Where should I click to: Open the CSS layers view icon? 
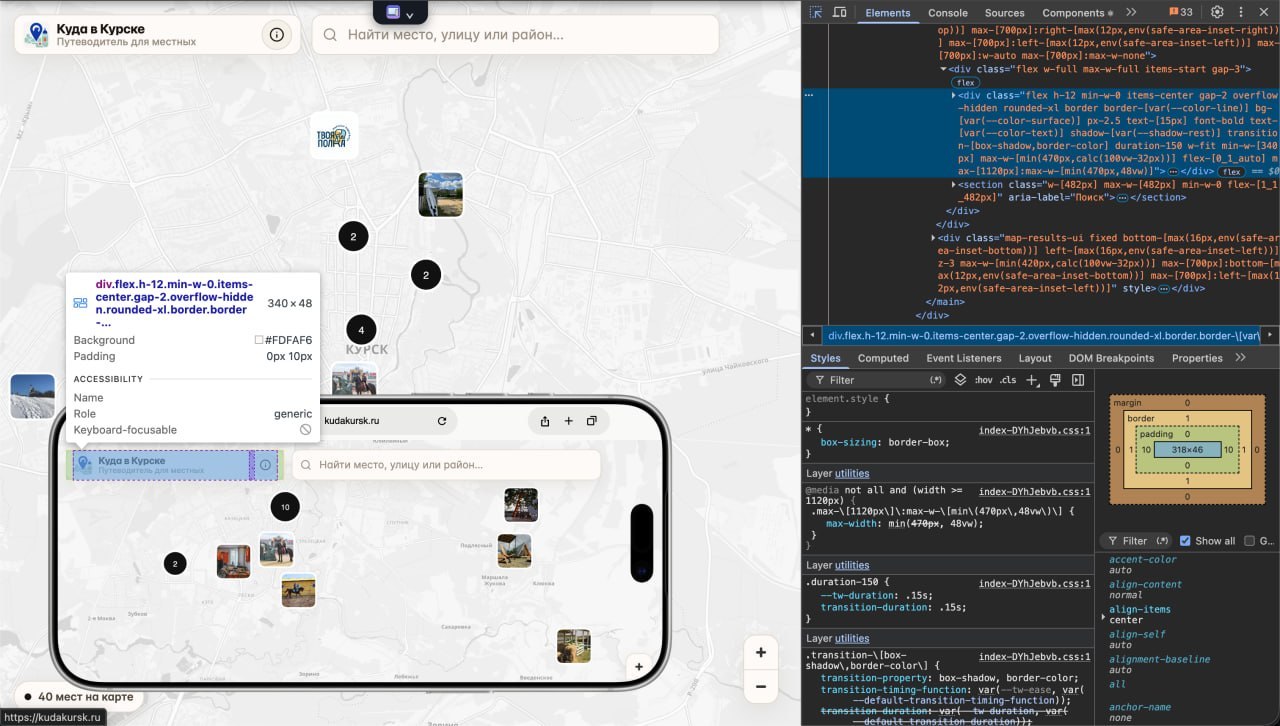(960, 380)
